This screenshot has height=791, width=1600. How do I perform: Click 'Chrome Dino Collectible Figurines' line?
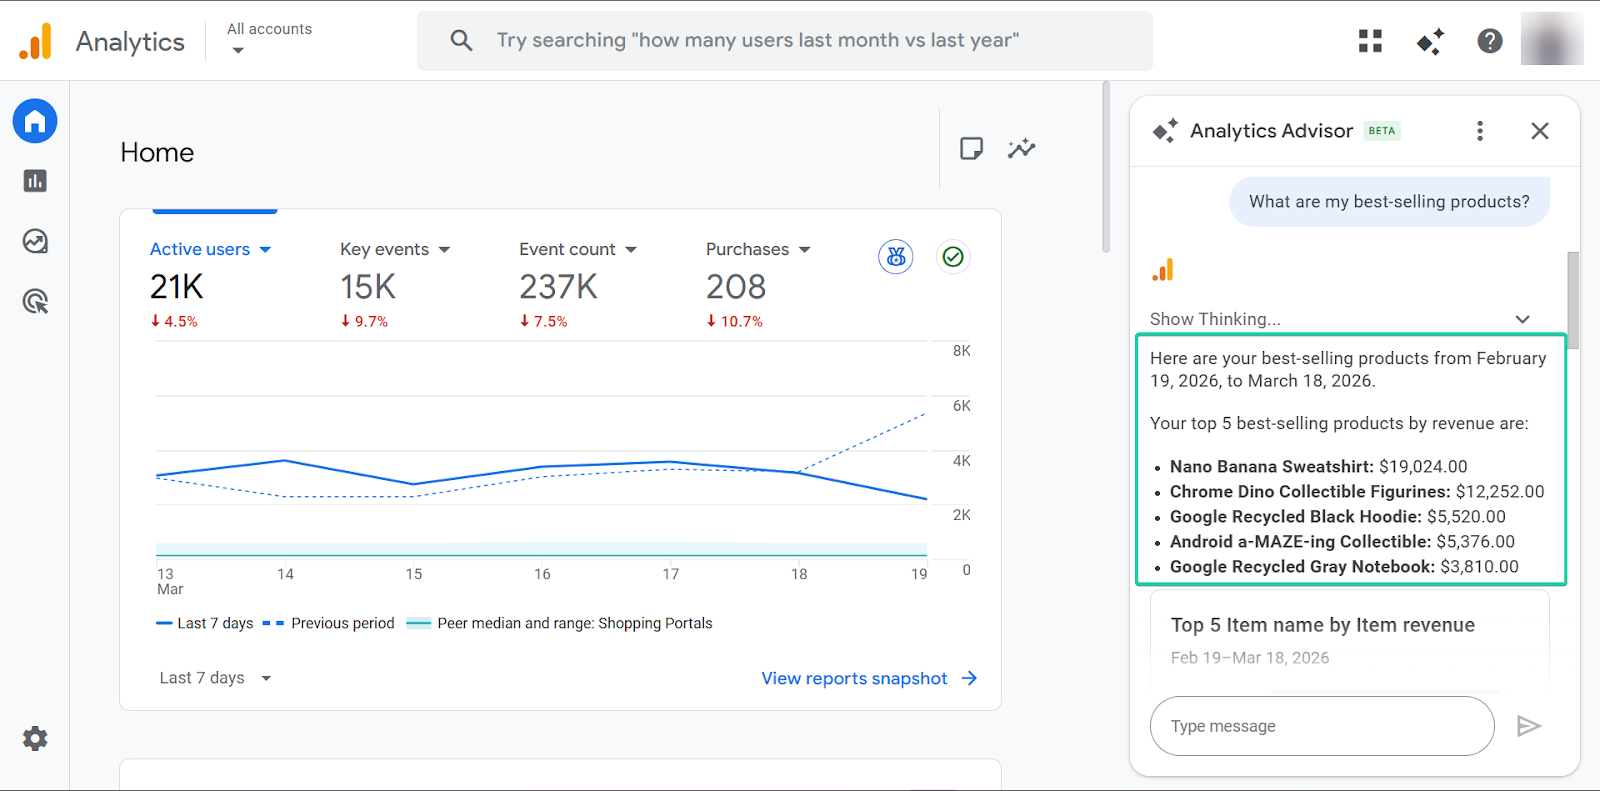(1357, 491)
